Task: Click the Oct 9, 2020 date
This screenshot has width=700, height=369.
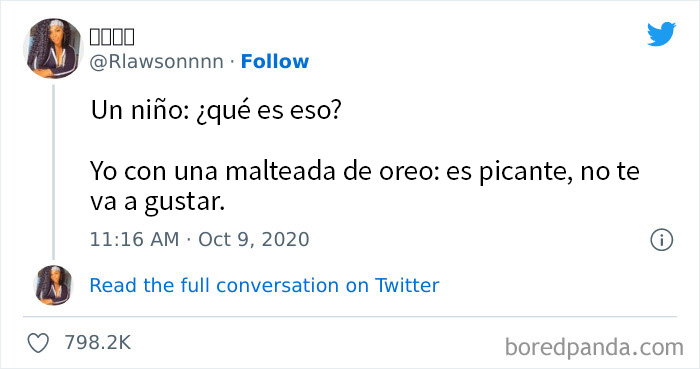Action: [254, 240]
